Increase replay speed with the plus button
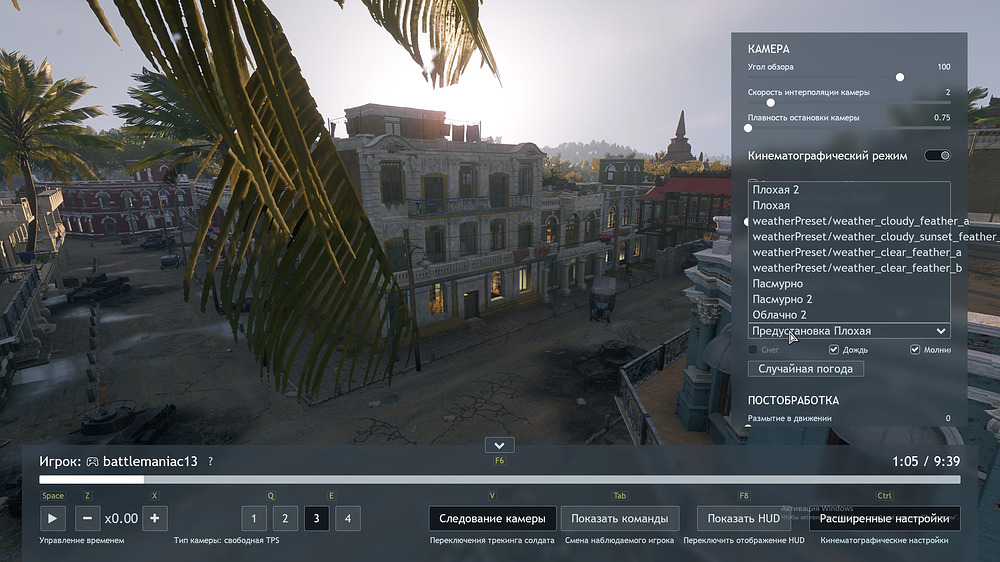 point(155,519)
